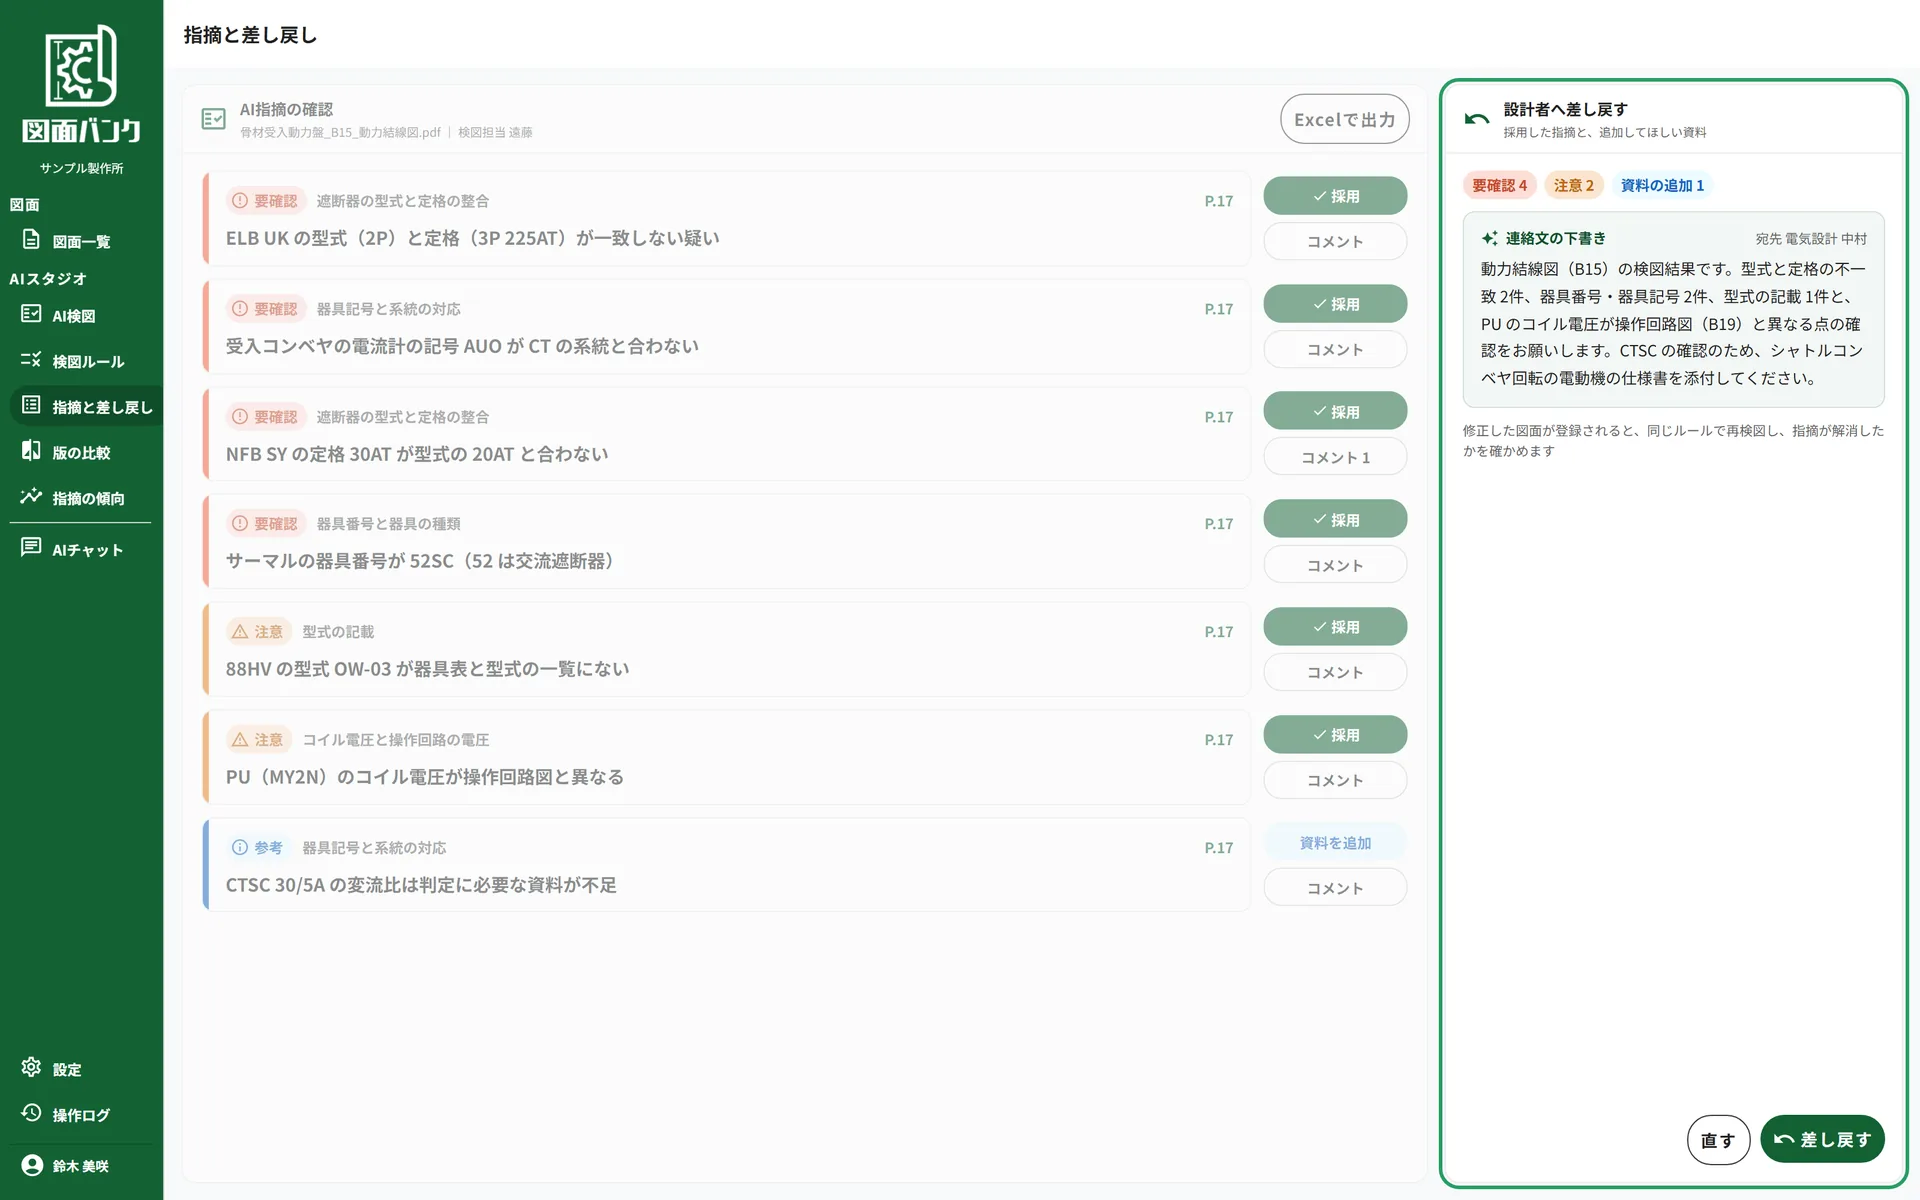Image resolution: width=1920 pixels, height=1200 pixels.
Task: Click the sparkle icon beside 連絡文の下書き
Action: coord(1490,238)
